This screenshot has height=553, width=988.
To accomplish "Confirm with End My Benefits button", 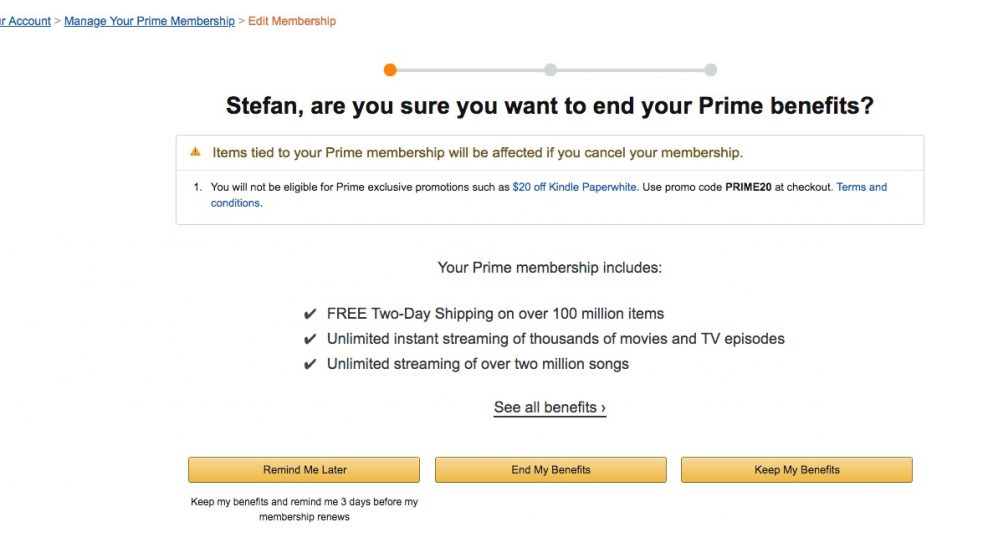I will (x=551, y=470).
